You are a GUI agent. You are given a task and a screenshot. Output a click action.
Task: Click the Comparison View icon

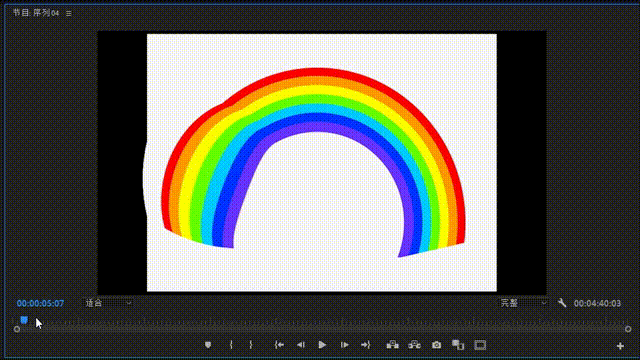pos(458,345)
